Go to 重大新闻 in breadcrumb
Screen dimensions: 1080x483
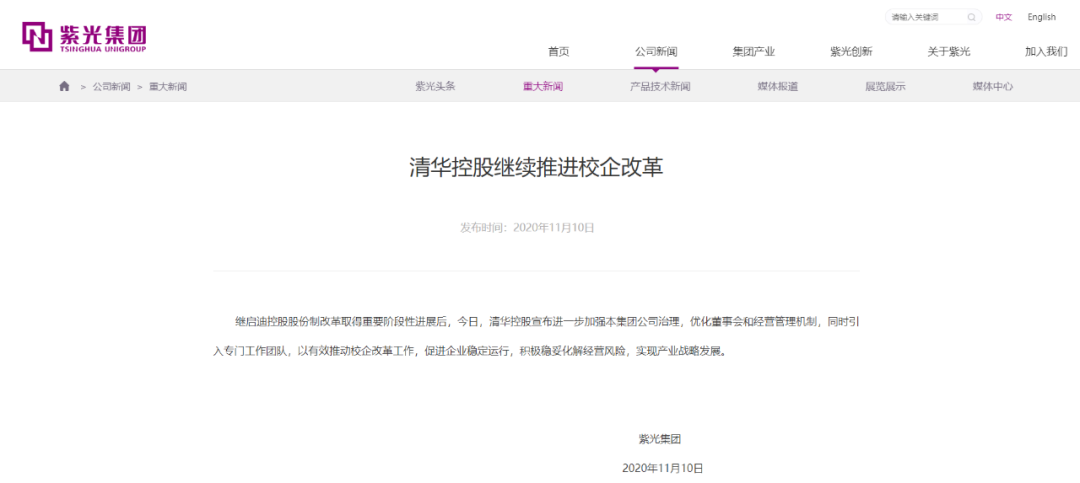point(168,87)
